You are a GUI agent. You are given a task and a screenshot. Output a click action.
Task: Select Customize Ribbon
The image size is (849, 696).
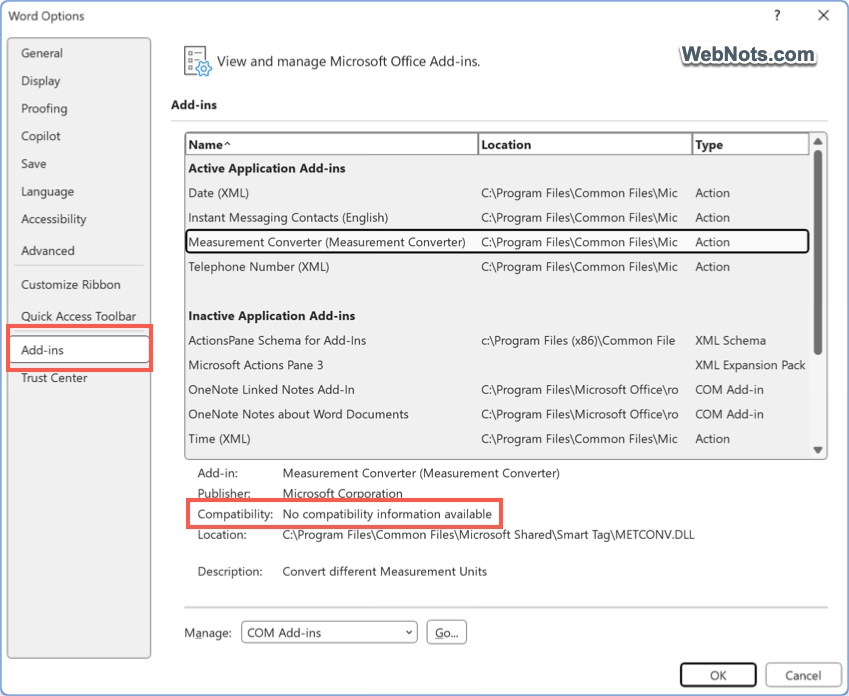(x=70, y=284)
